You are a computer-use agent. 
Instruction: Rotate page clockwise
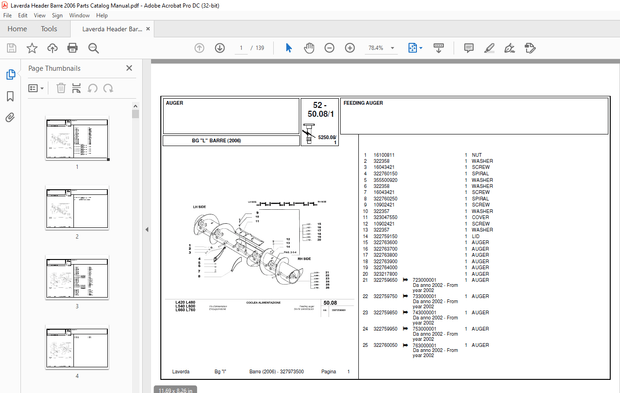pyautogui.click(x=108, y=88)
